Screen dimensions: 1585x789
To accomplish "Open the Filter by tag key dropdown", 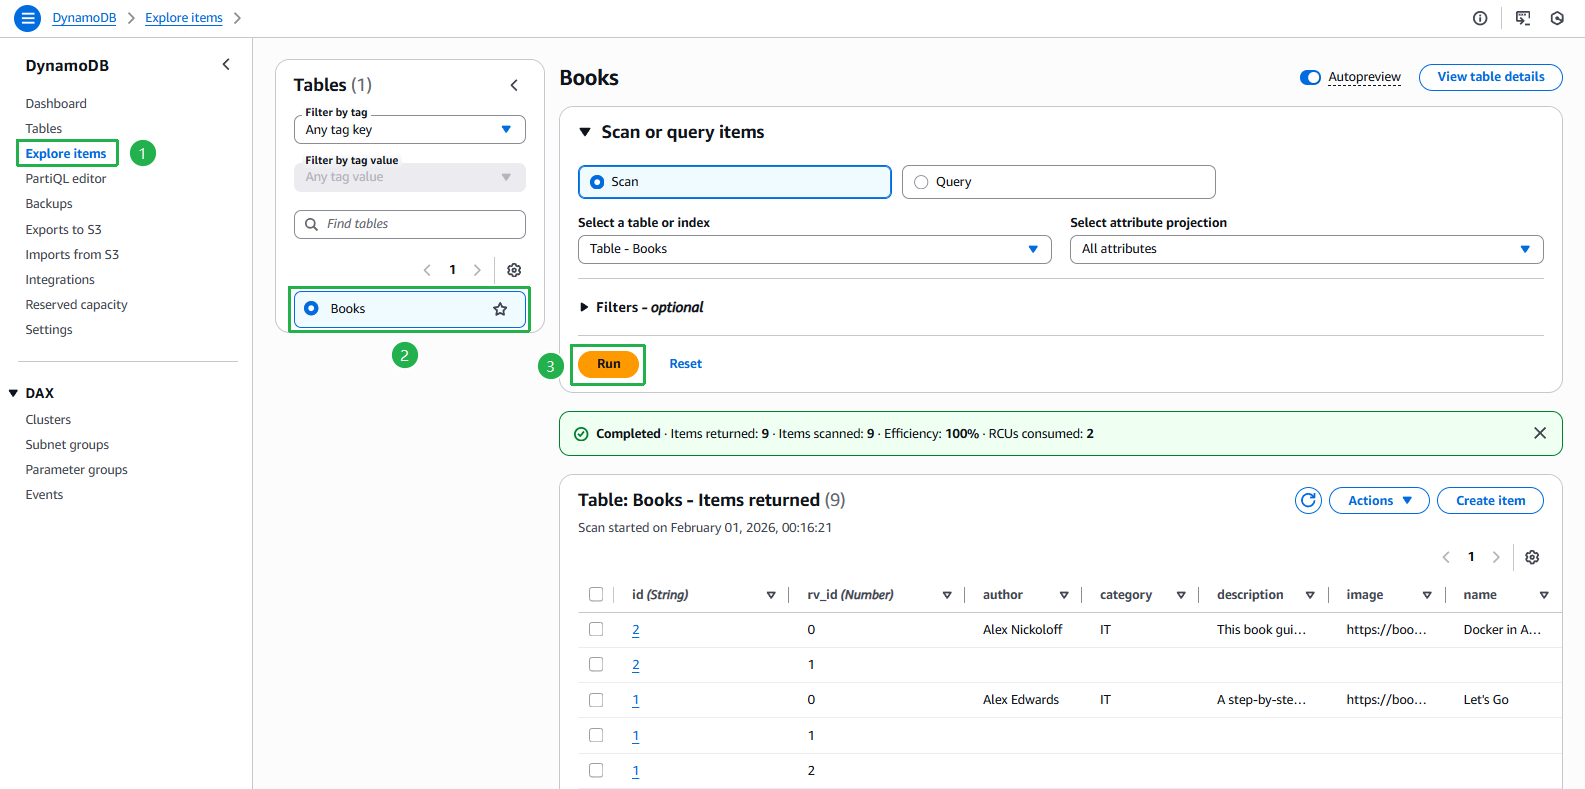I will (410, 129).
